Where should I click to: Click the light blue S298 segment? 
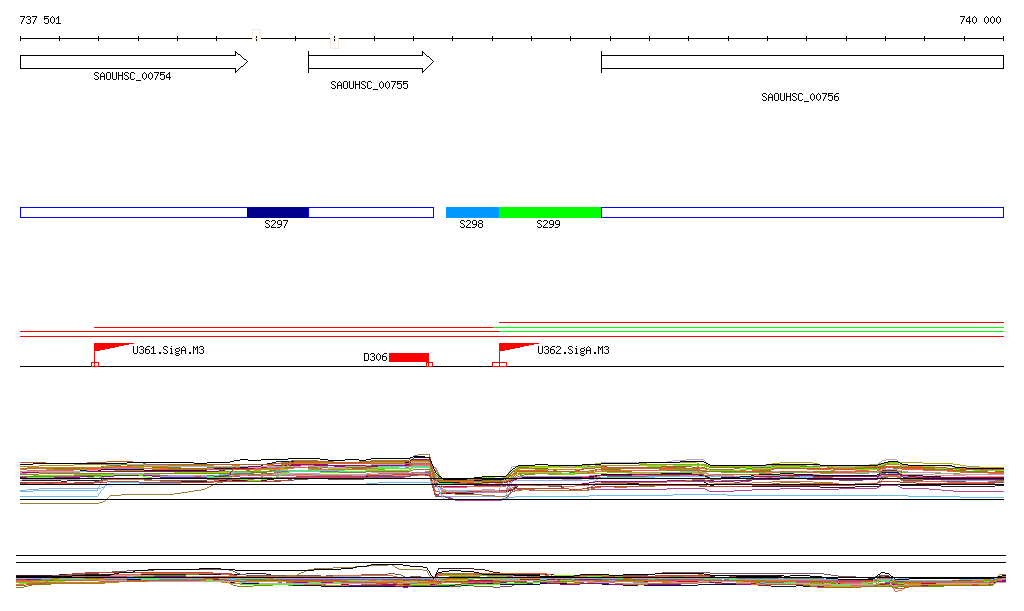pos(472,212)
